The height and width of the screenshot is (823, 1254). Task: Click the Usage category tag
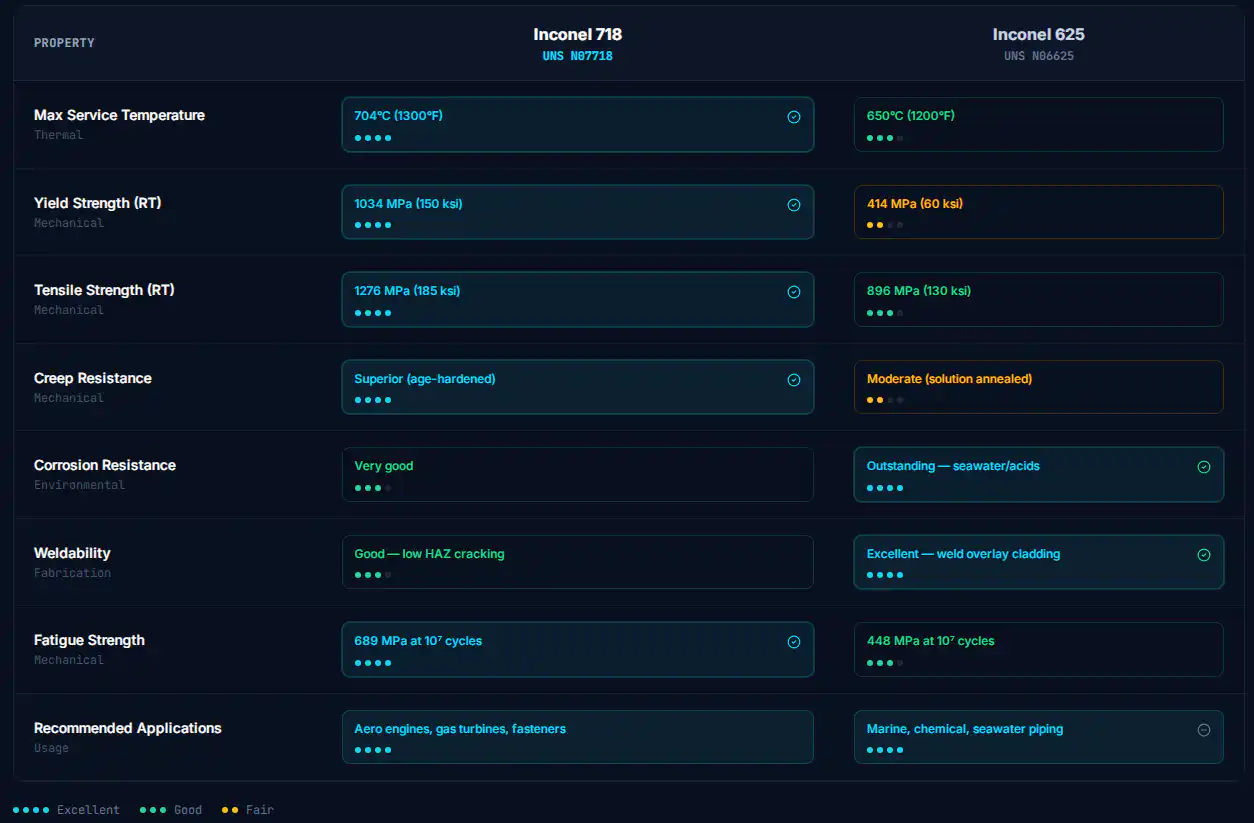pos(51,748)
